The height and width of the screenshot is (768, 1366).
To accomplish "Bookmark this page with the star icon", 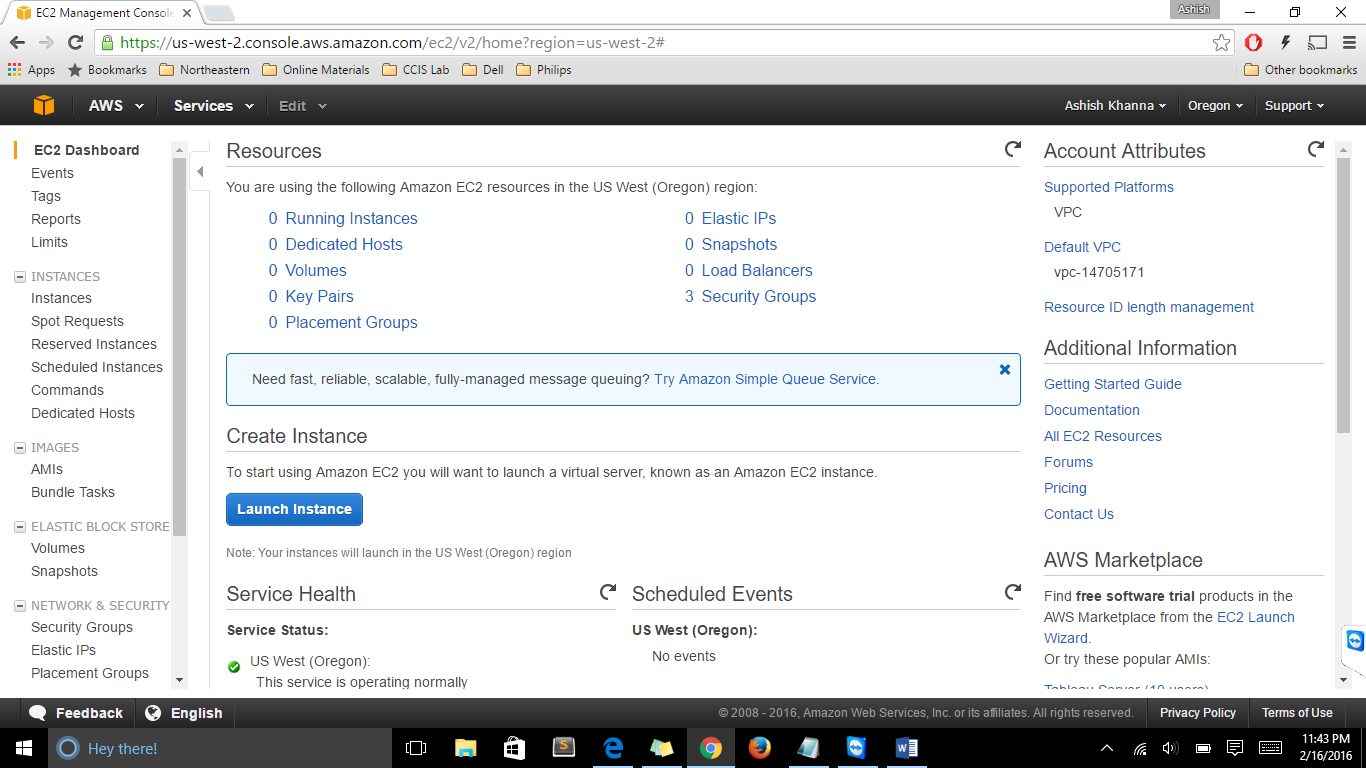I will [x=1221, y=43].
